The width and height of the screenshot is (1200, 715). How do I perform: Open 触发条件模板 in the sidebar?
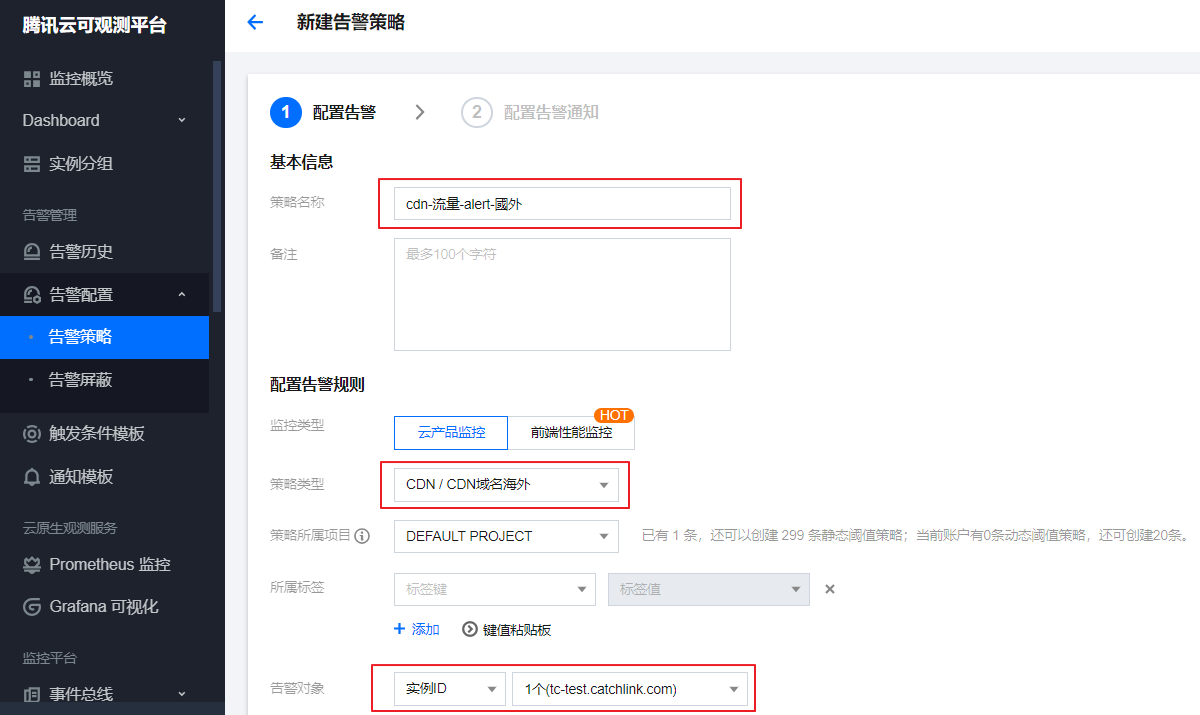pos(96,434)
